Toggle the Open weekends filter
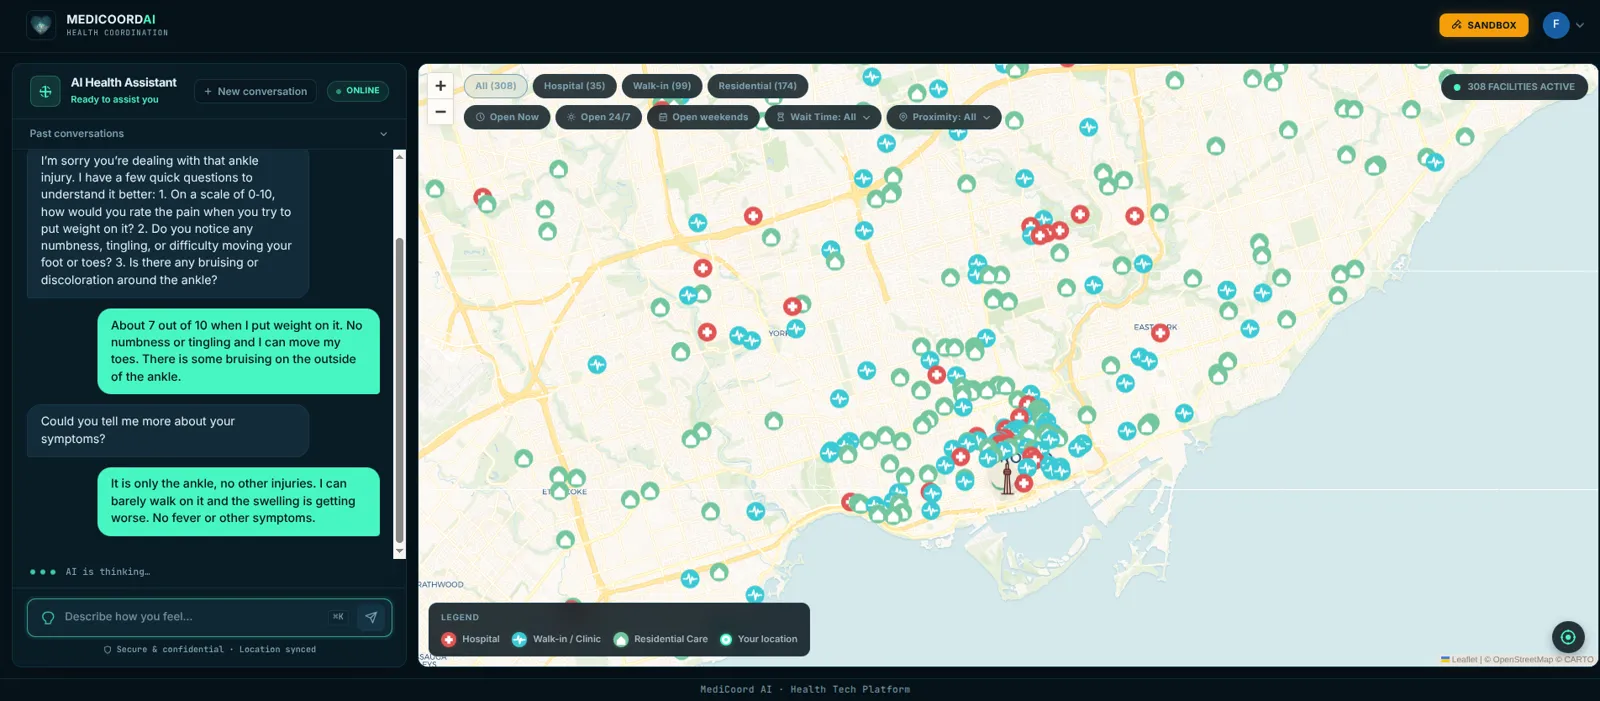1600x701 pixels. 703,117
